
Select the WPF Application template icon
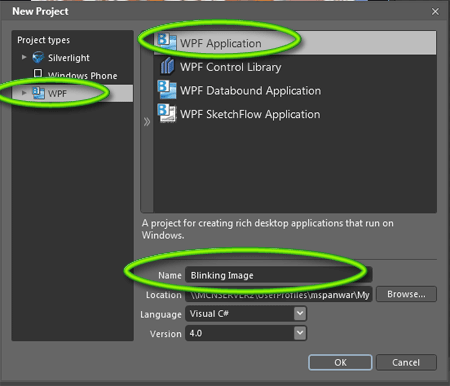166,42
